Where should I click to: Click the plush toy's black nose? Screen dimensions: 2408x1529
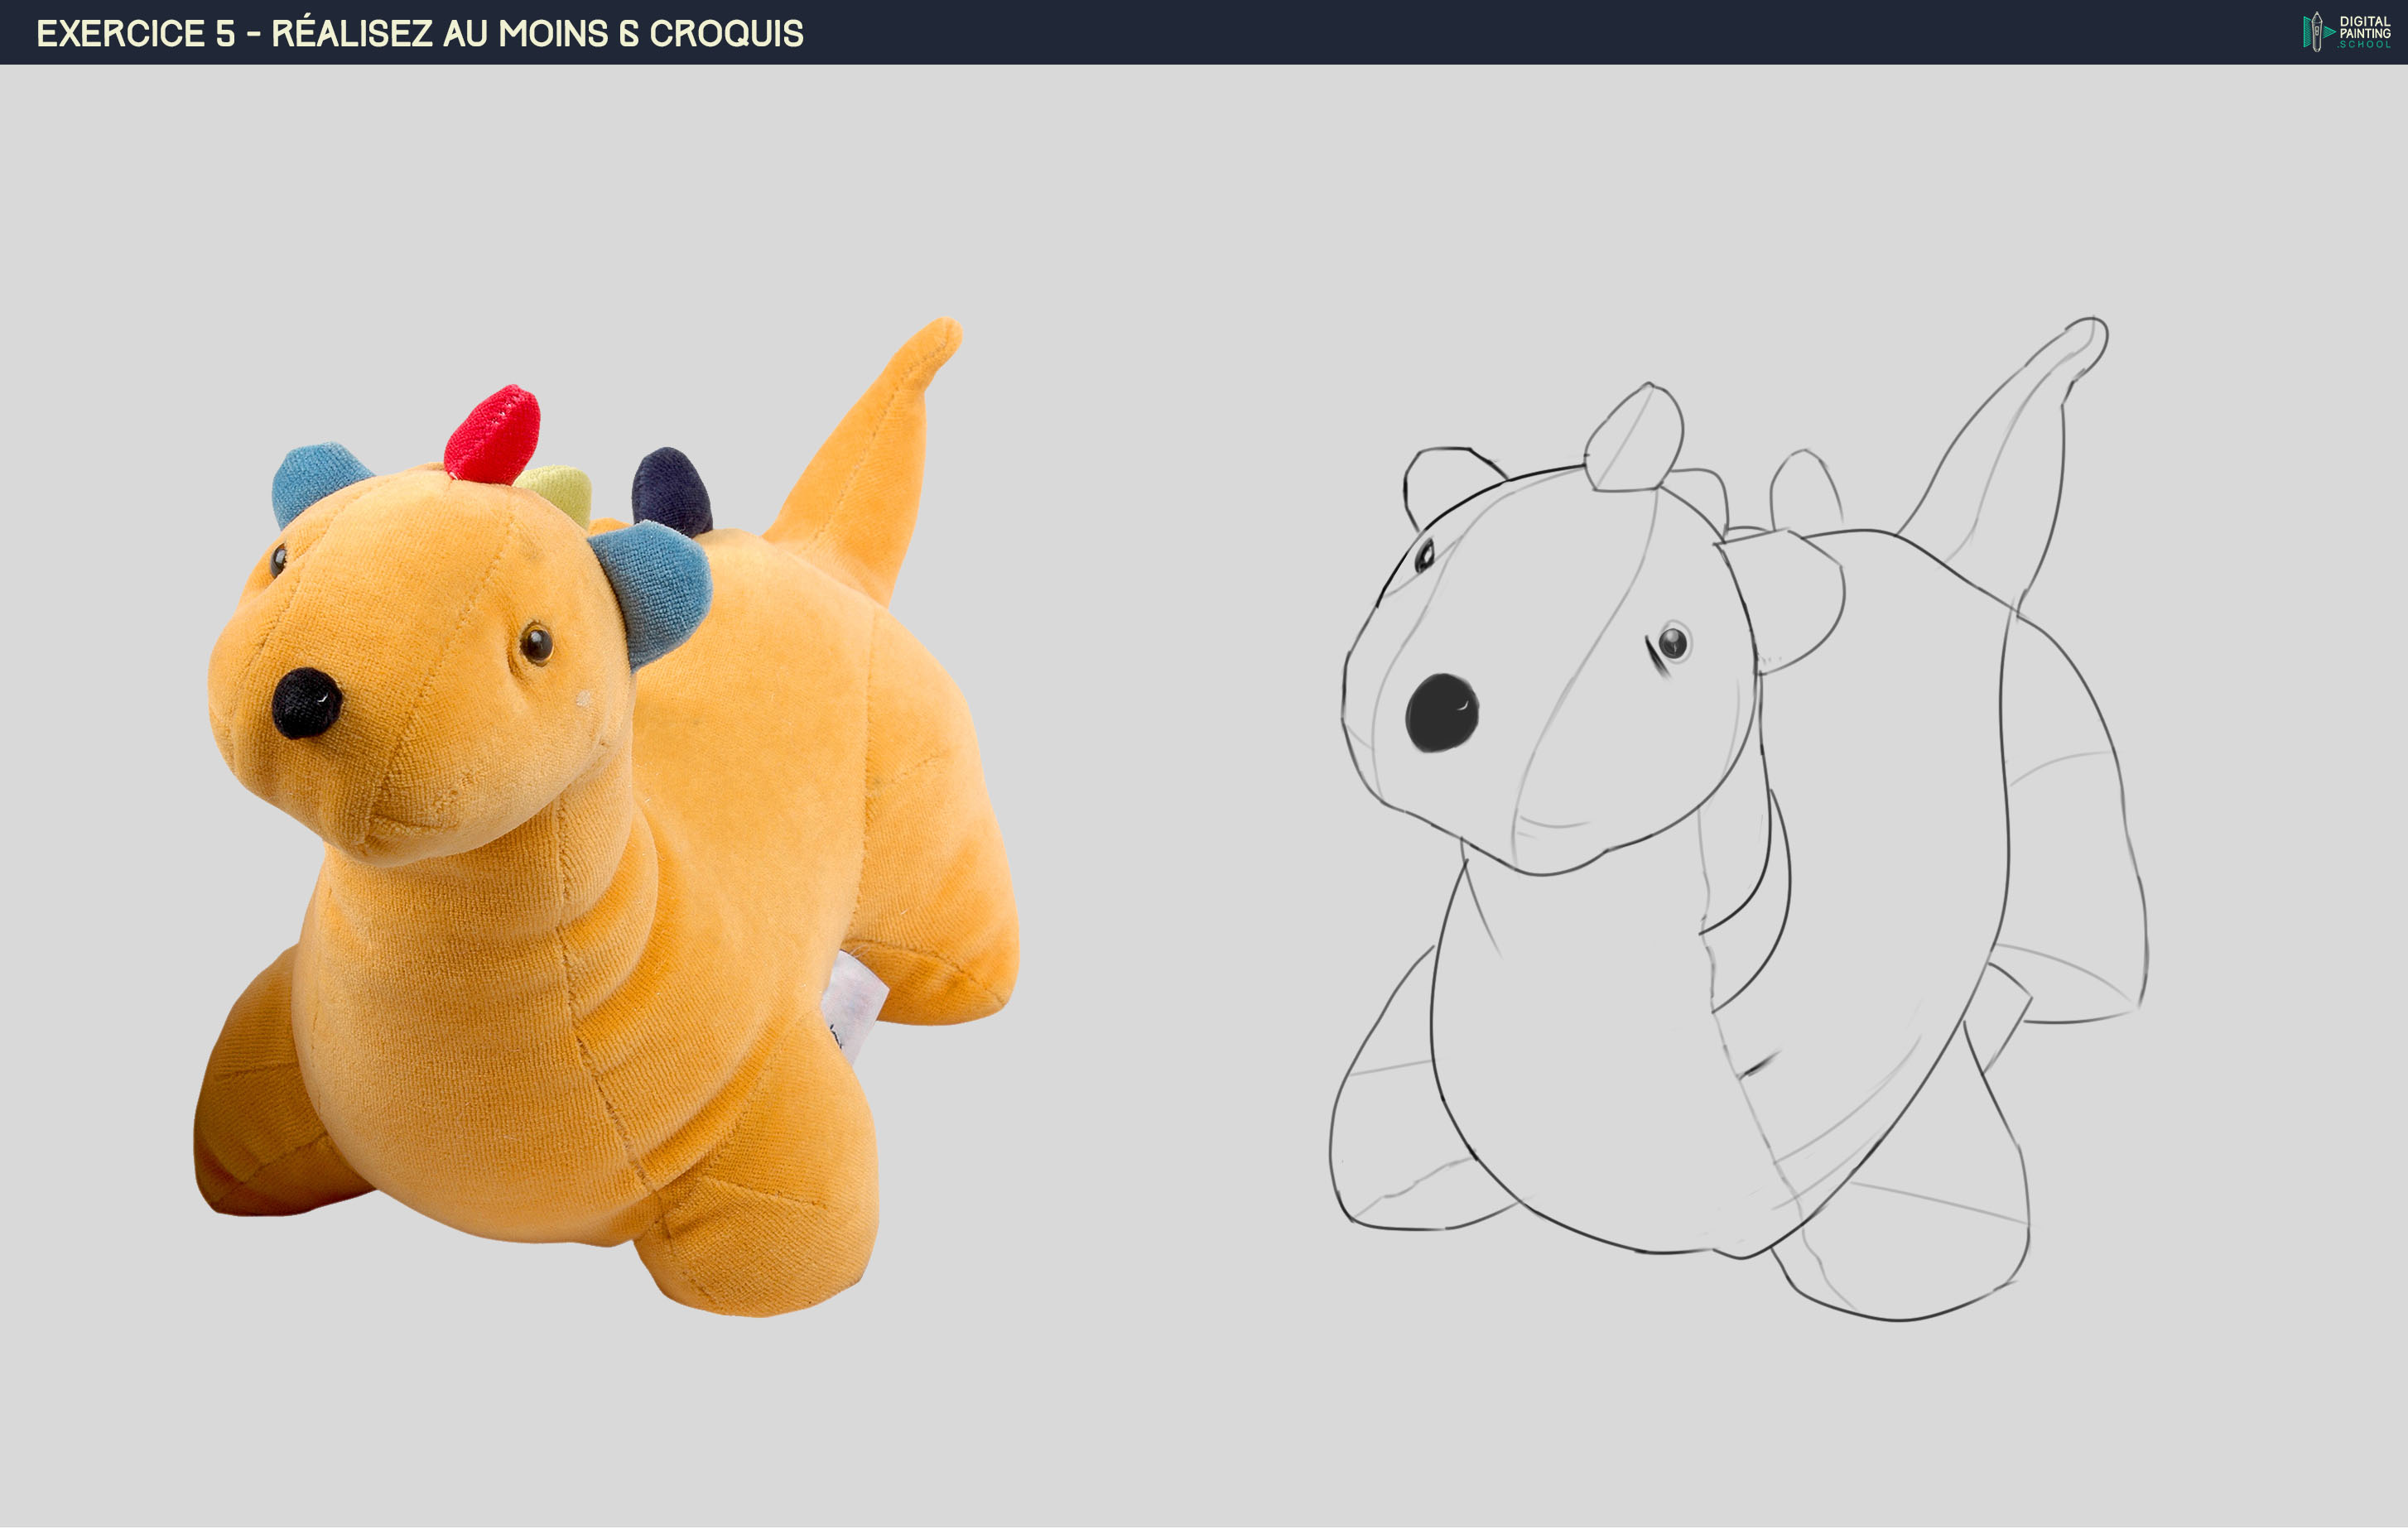tap(306, 704)
